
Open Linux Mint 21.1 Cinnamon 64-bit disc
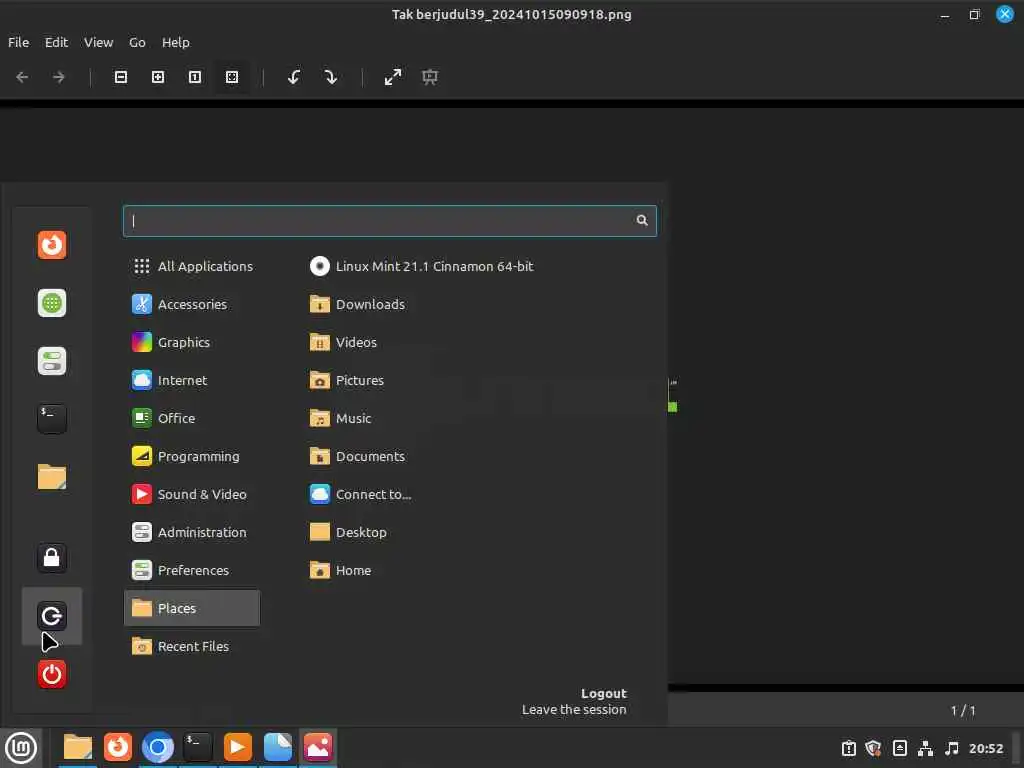tap(421, 266)
